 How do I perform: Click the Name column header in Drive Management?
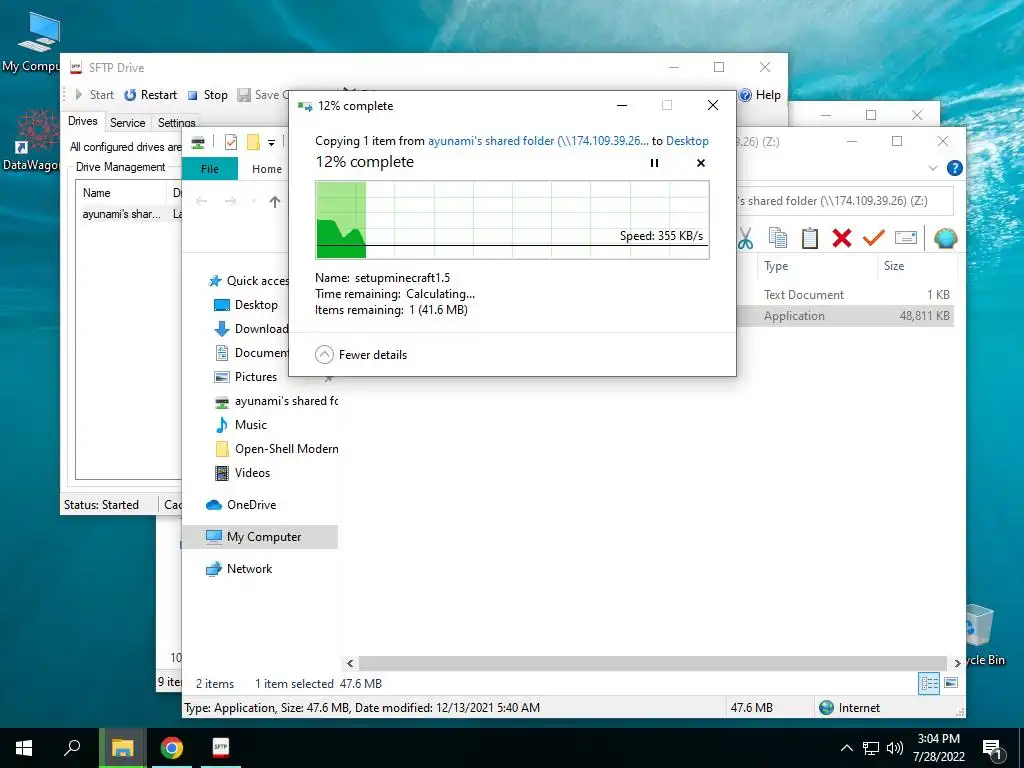tap(121, 193)
